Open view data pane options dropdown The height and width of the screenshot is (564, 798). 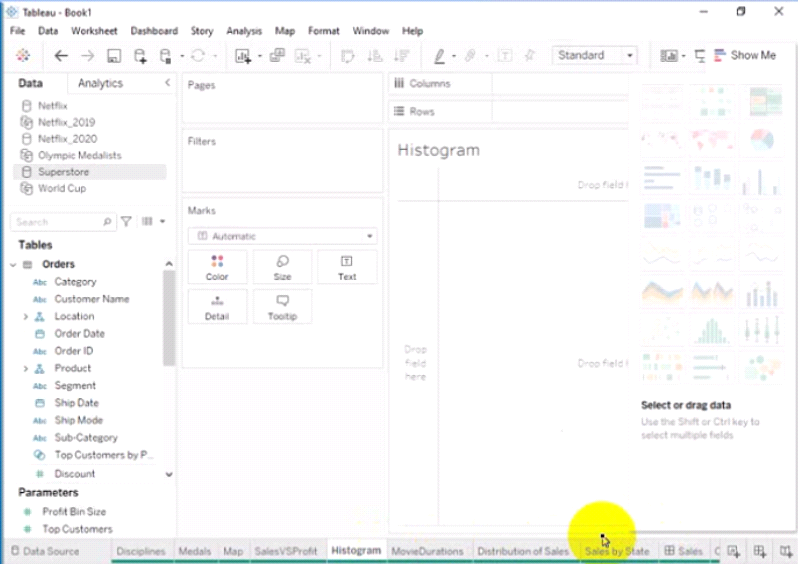tap(162, 221)
